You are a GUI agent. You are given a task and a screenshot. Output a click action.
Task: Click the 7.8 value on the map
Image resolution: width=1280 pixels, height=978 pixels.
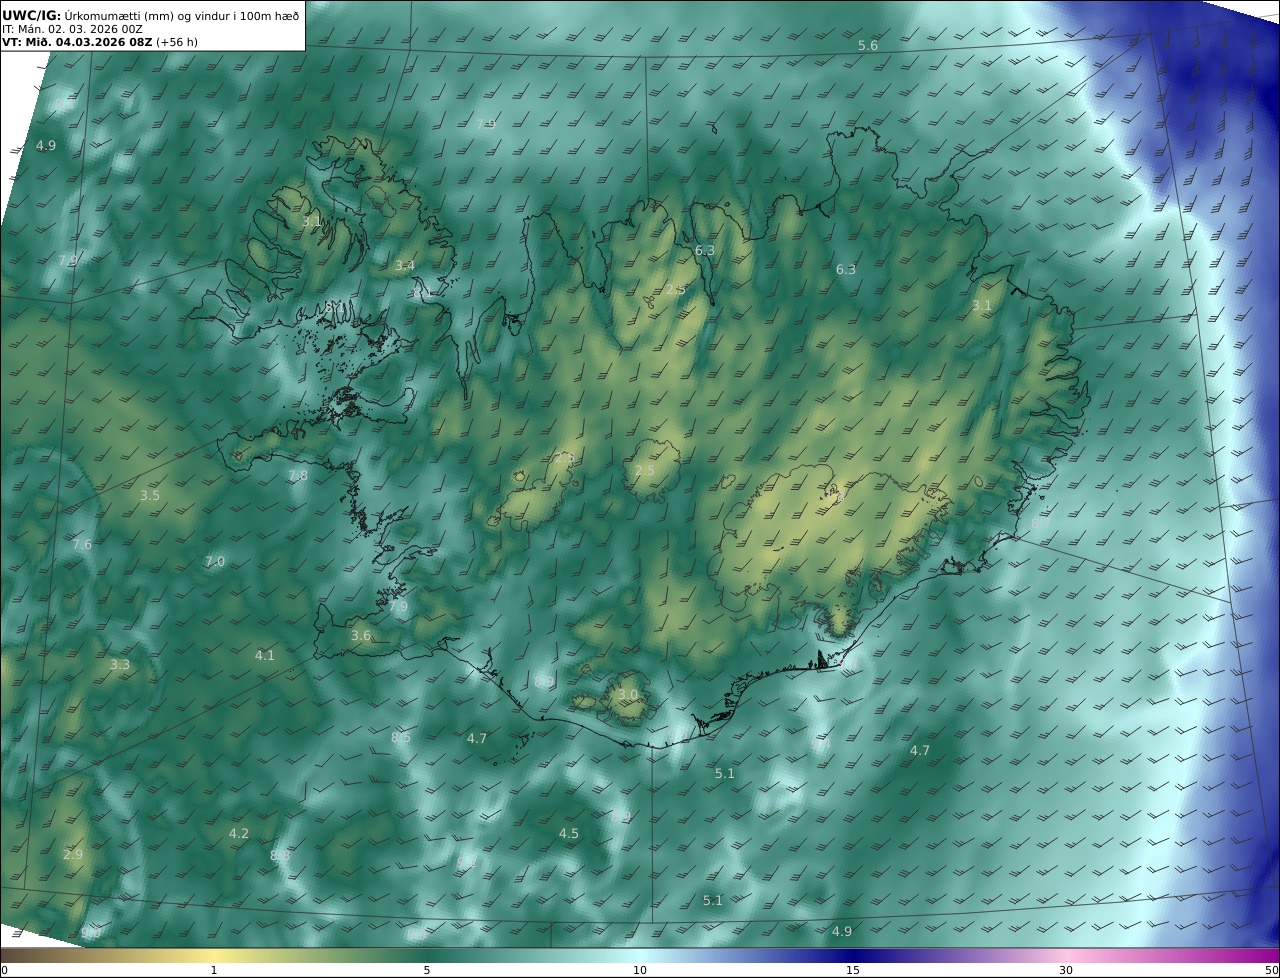click(x=298, y=476)
